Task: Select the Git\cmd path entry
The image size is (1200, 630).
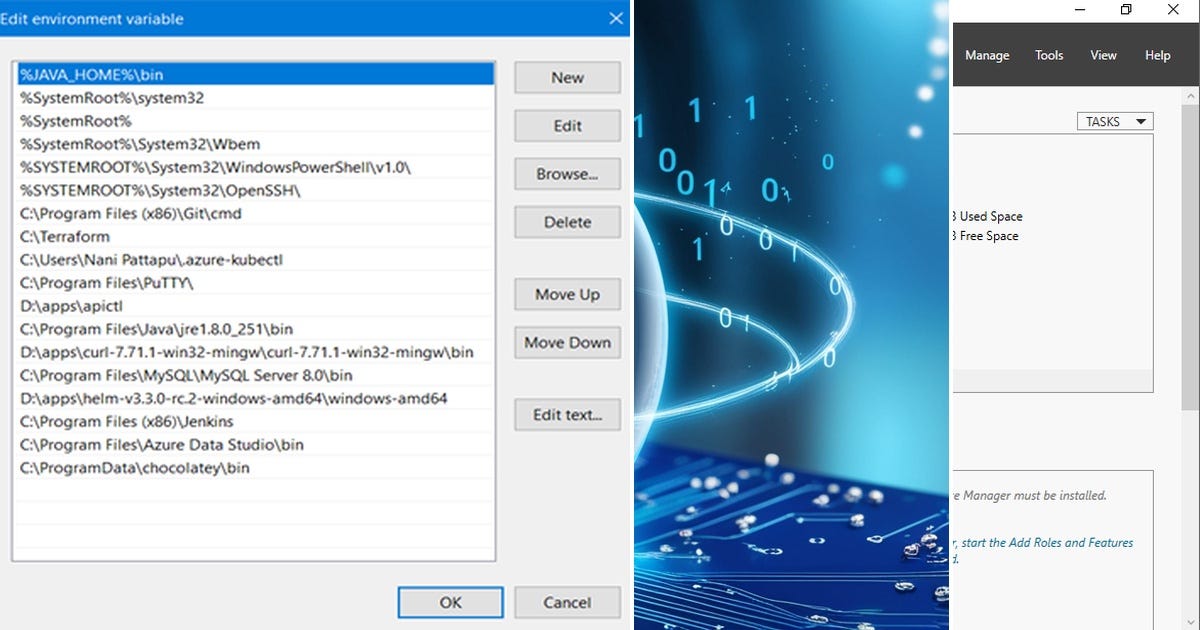Action: 255,213
